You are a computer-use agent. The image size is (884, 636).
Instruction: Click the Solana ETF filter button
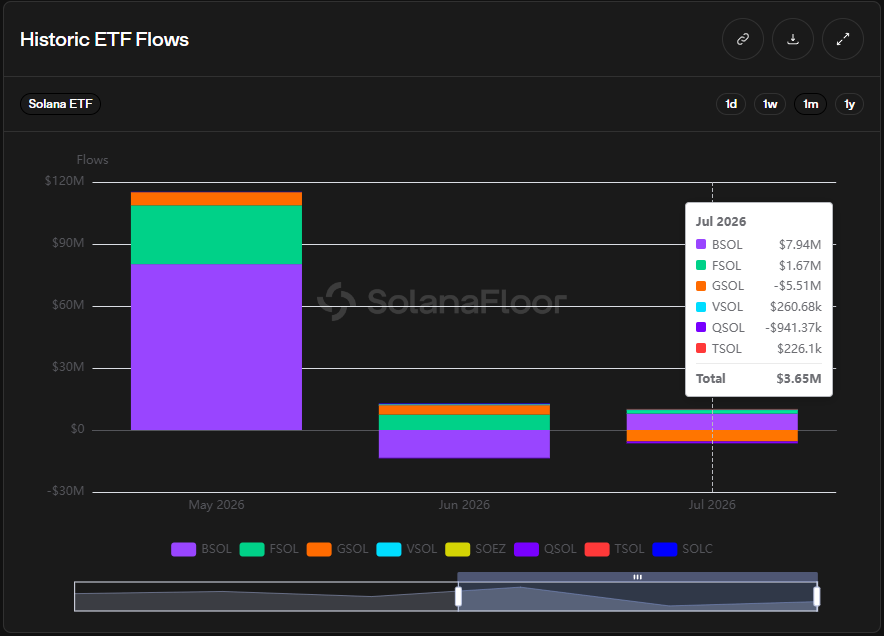(x=60, y=104)
